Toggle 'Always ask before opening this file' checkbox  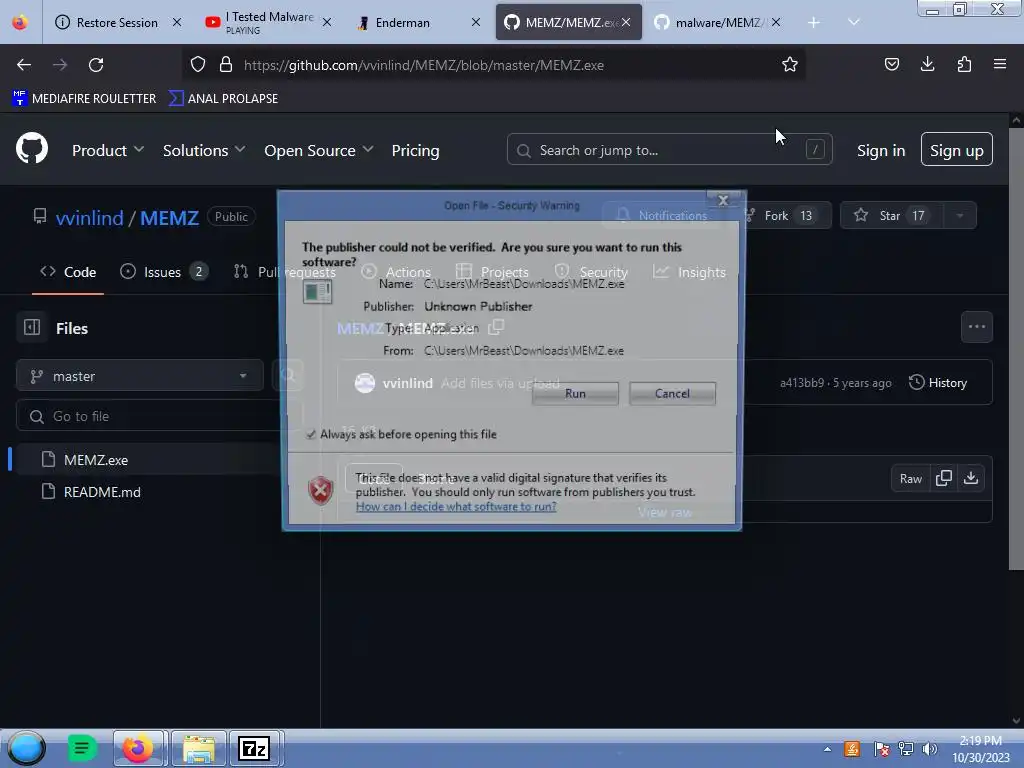click(x=311, y=434)
